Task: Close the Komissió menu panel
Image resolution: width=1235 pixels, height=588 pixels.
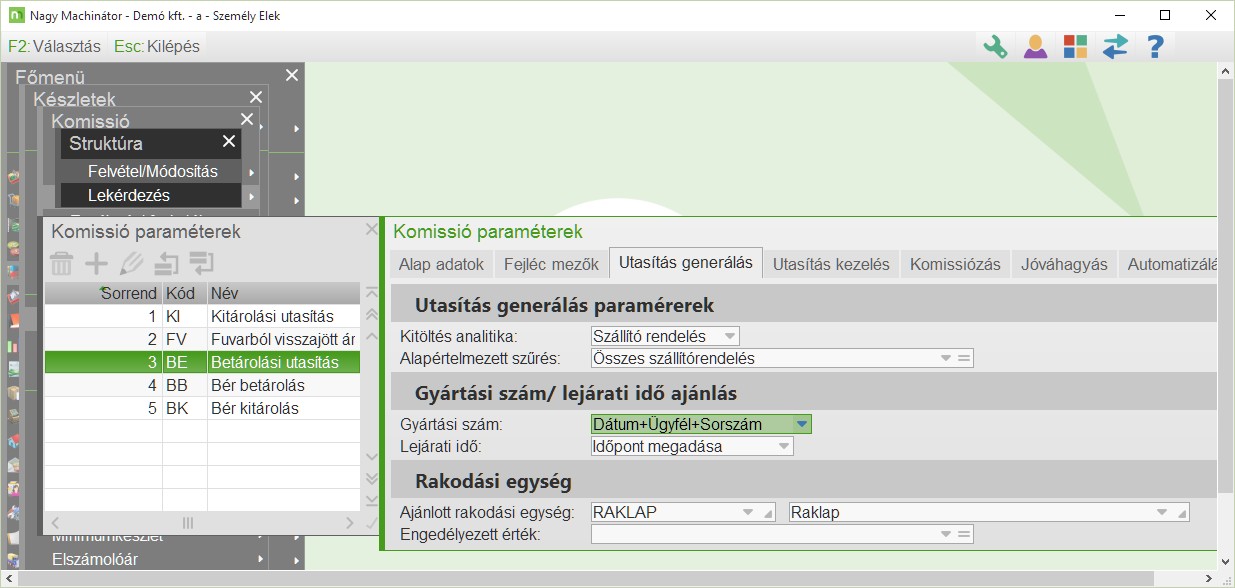Action: click(x=246, y=120)
